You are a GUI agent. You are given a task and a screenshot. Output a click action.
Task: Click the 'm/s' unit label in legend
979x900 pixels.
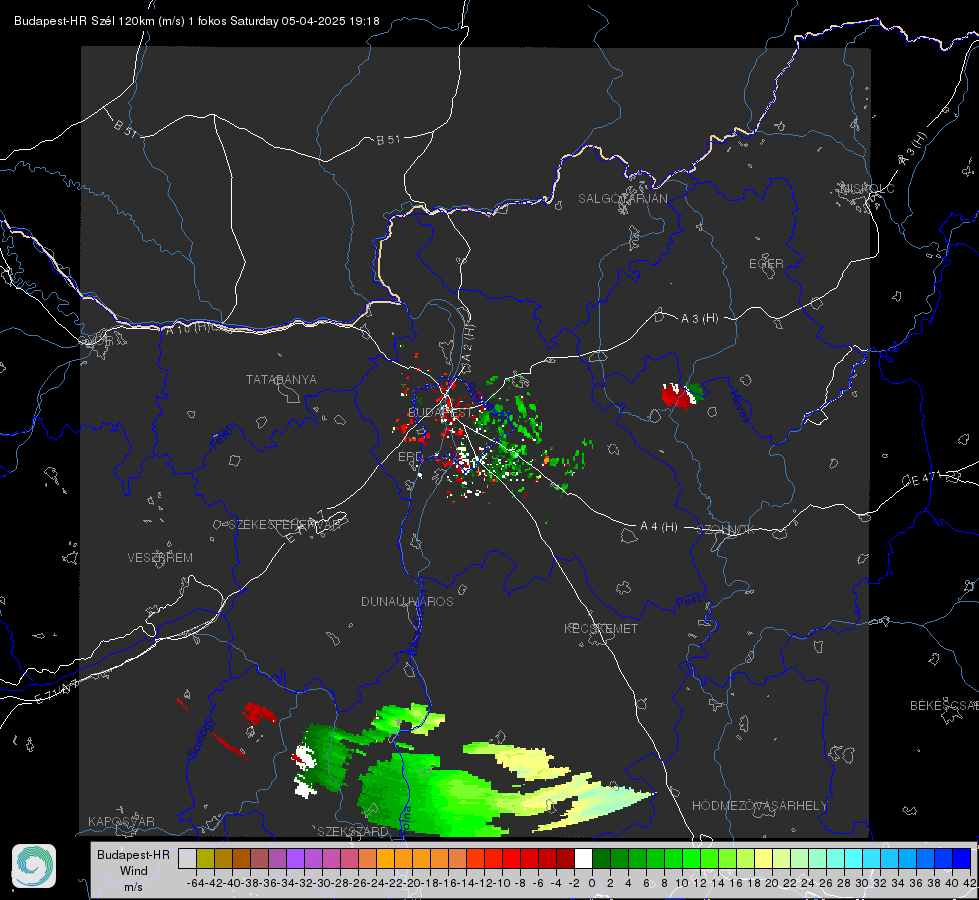(133, 887)
